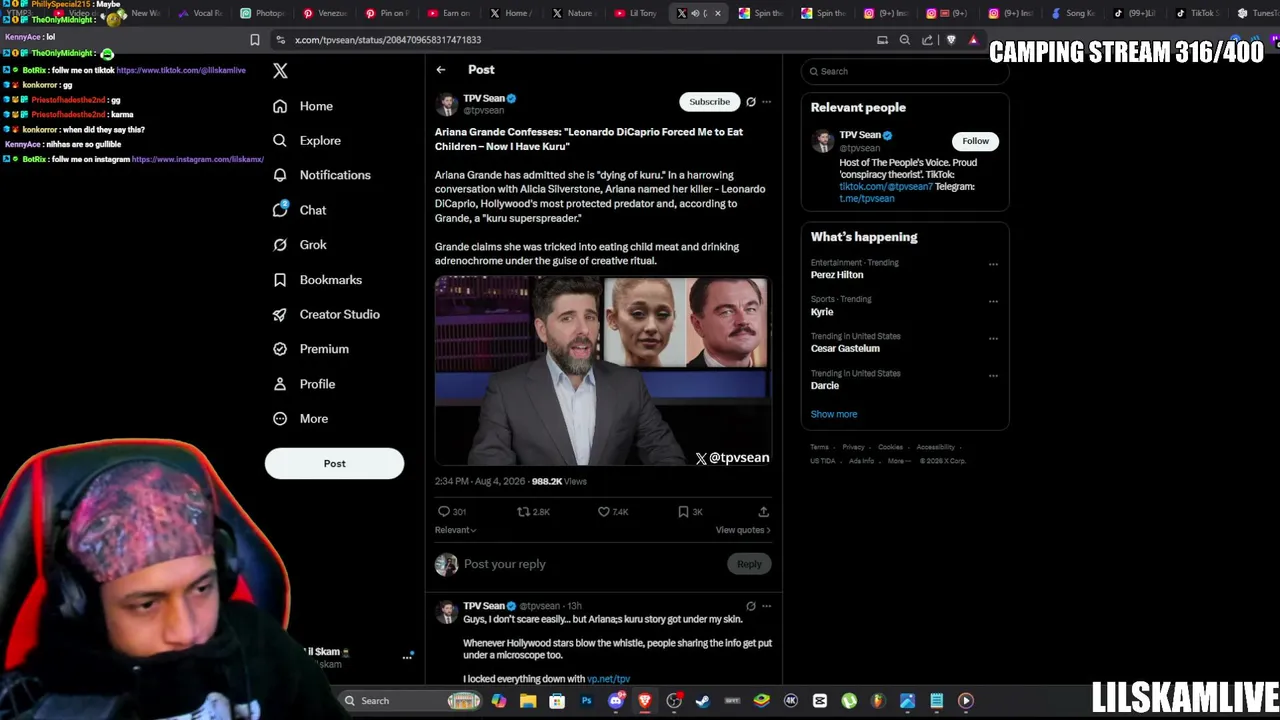Go back using the Post arrow
The height and width of the screenshot is (720, 1280).
pos(441,70)
